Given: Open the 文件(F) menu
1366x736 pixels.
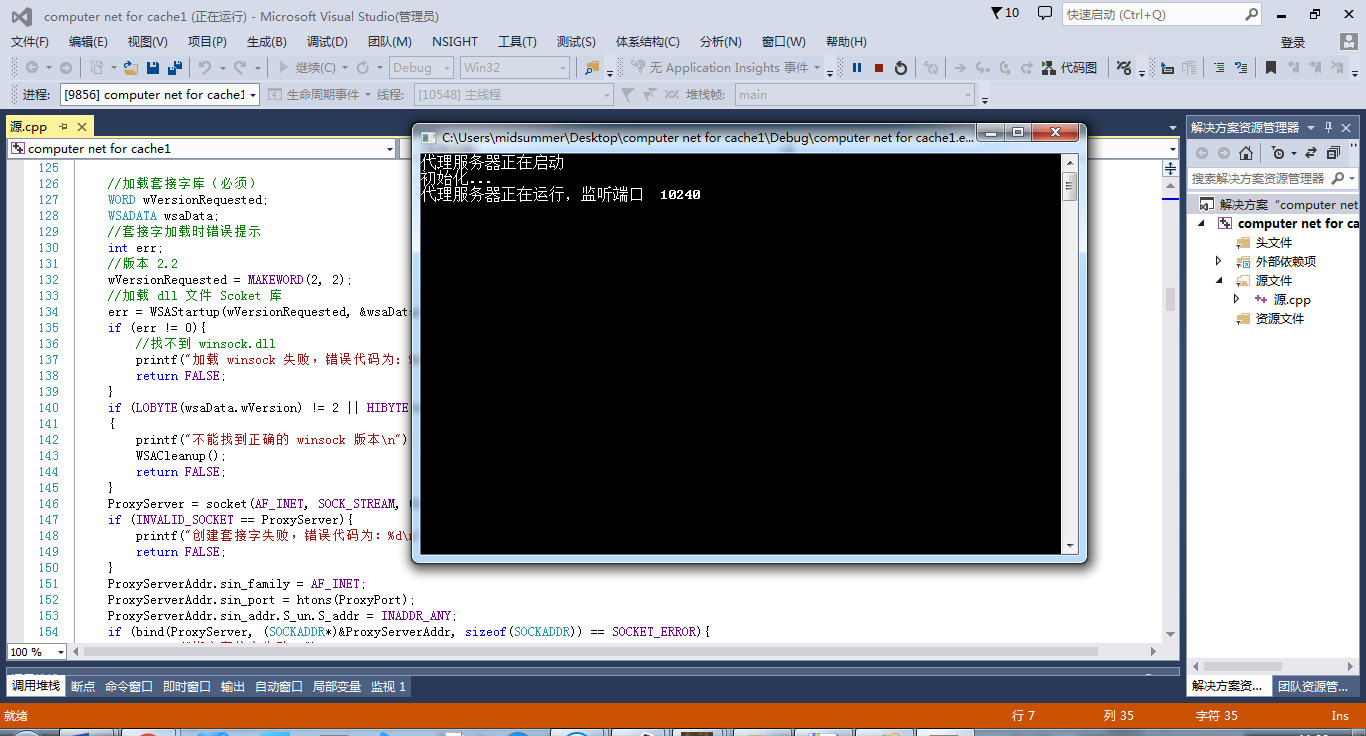Looking at the screenshot, I should (x=30, y=42).
